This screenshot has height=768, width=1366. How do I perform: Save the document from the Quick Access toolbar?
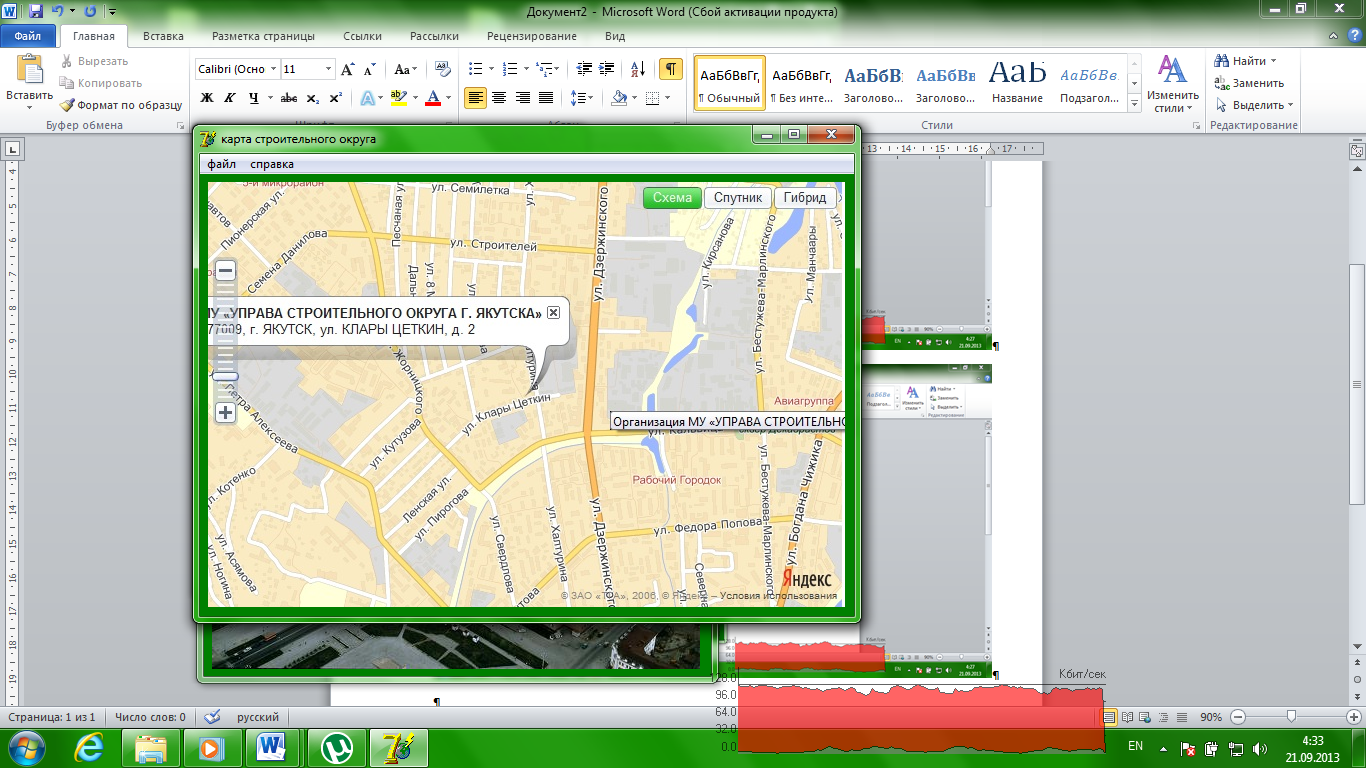click(36, 12)
